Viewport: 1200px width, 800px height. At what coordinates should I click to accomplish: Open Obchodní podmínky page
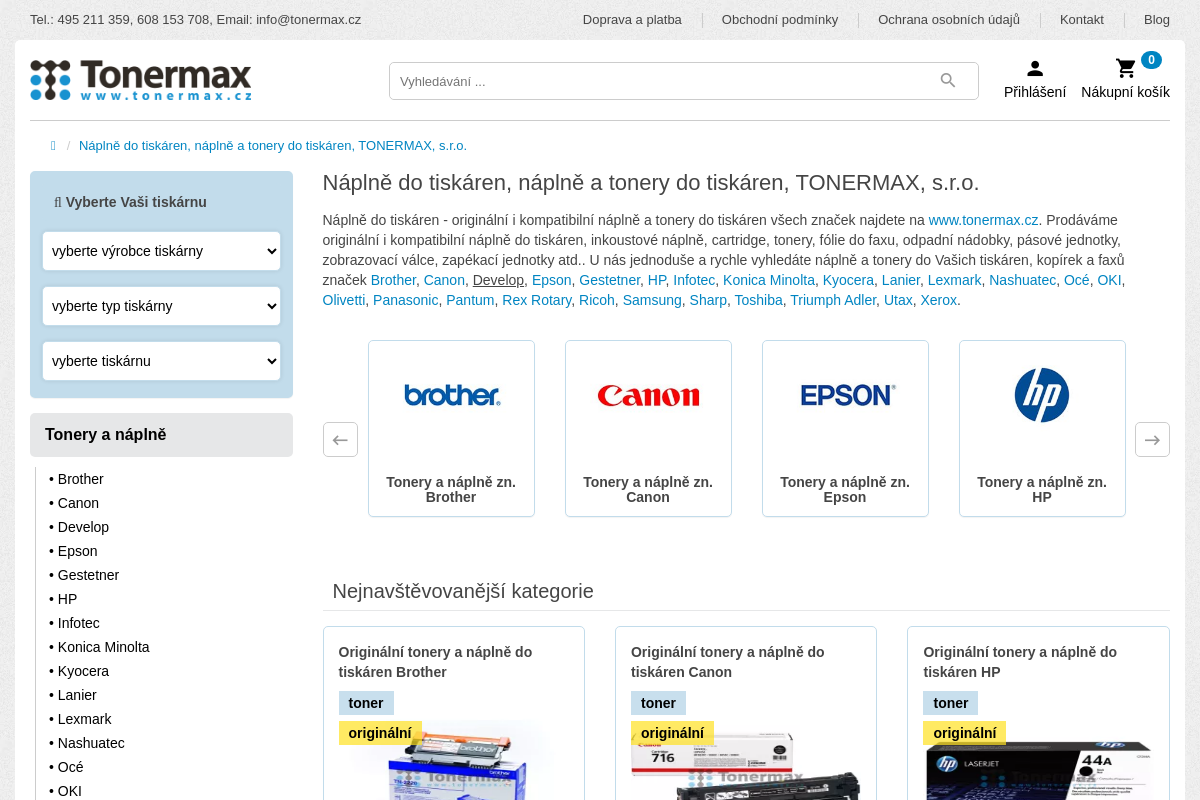[780, 19]
